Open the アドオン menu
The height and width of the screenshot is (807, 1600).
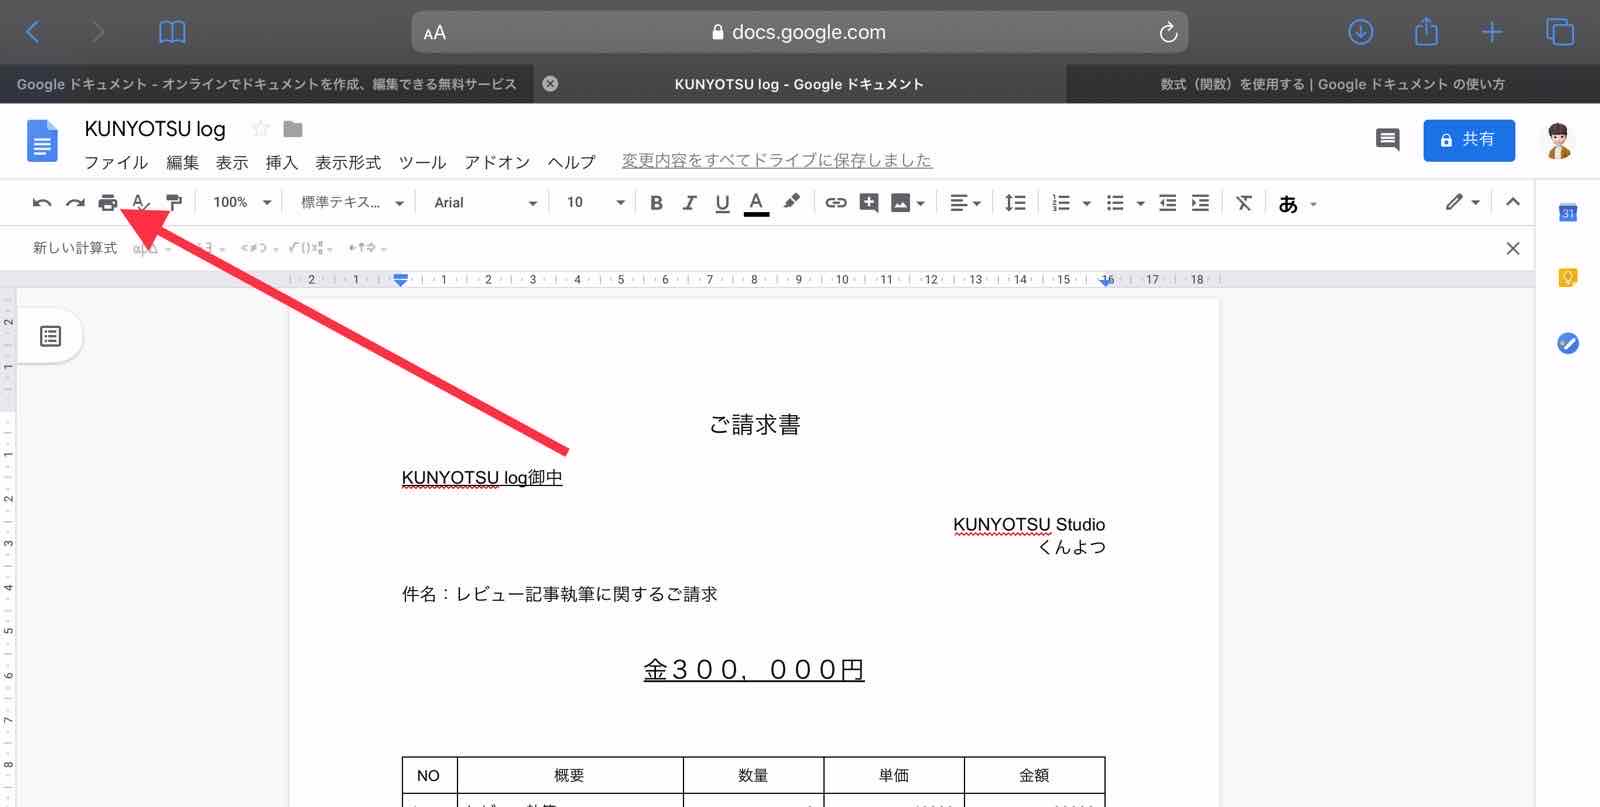point(497,162)
